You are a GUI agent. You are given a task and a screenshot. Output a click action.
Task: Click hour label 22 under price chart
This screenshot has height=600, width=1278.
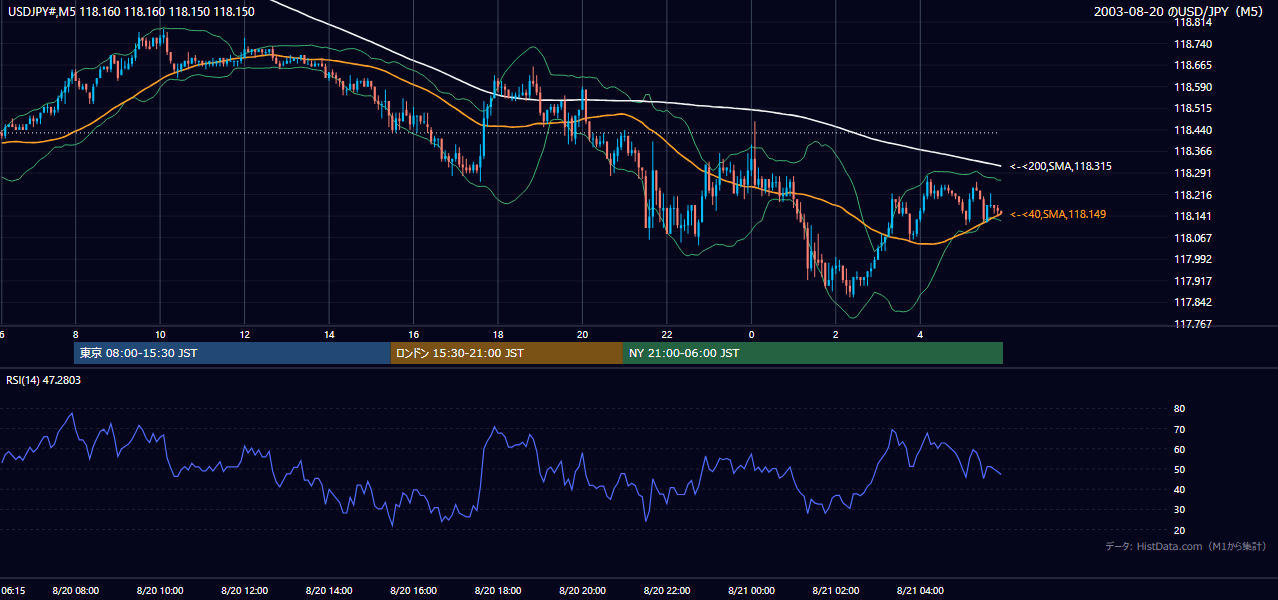click(667, 334)
